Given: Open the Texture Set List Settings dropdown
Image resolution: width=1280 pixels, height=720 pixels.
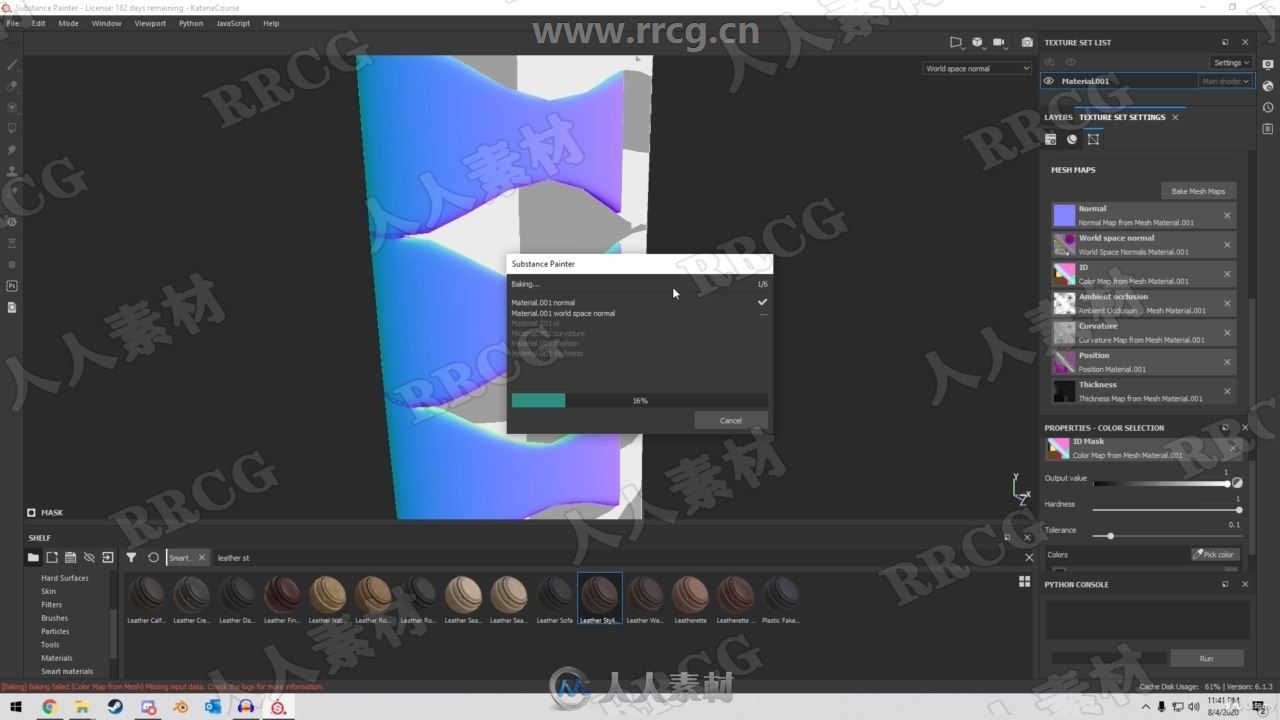Looking at the screenshot, I should [1231, 62].
